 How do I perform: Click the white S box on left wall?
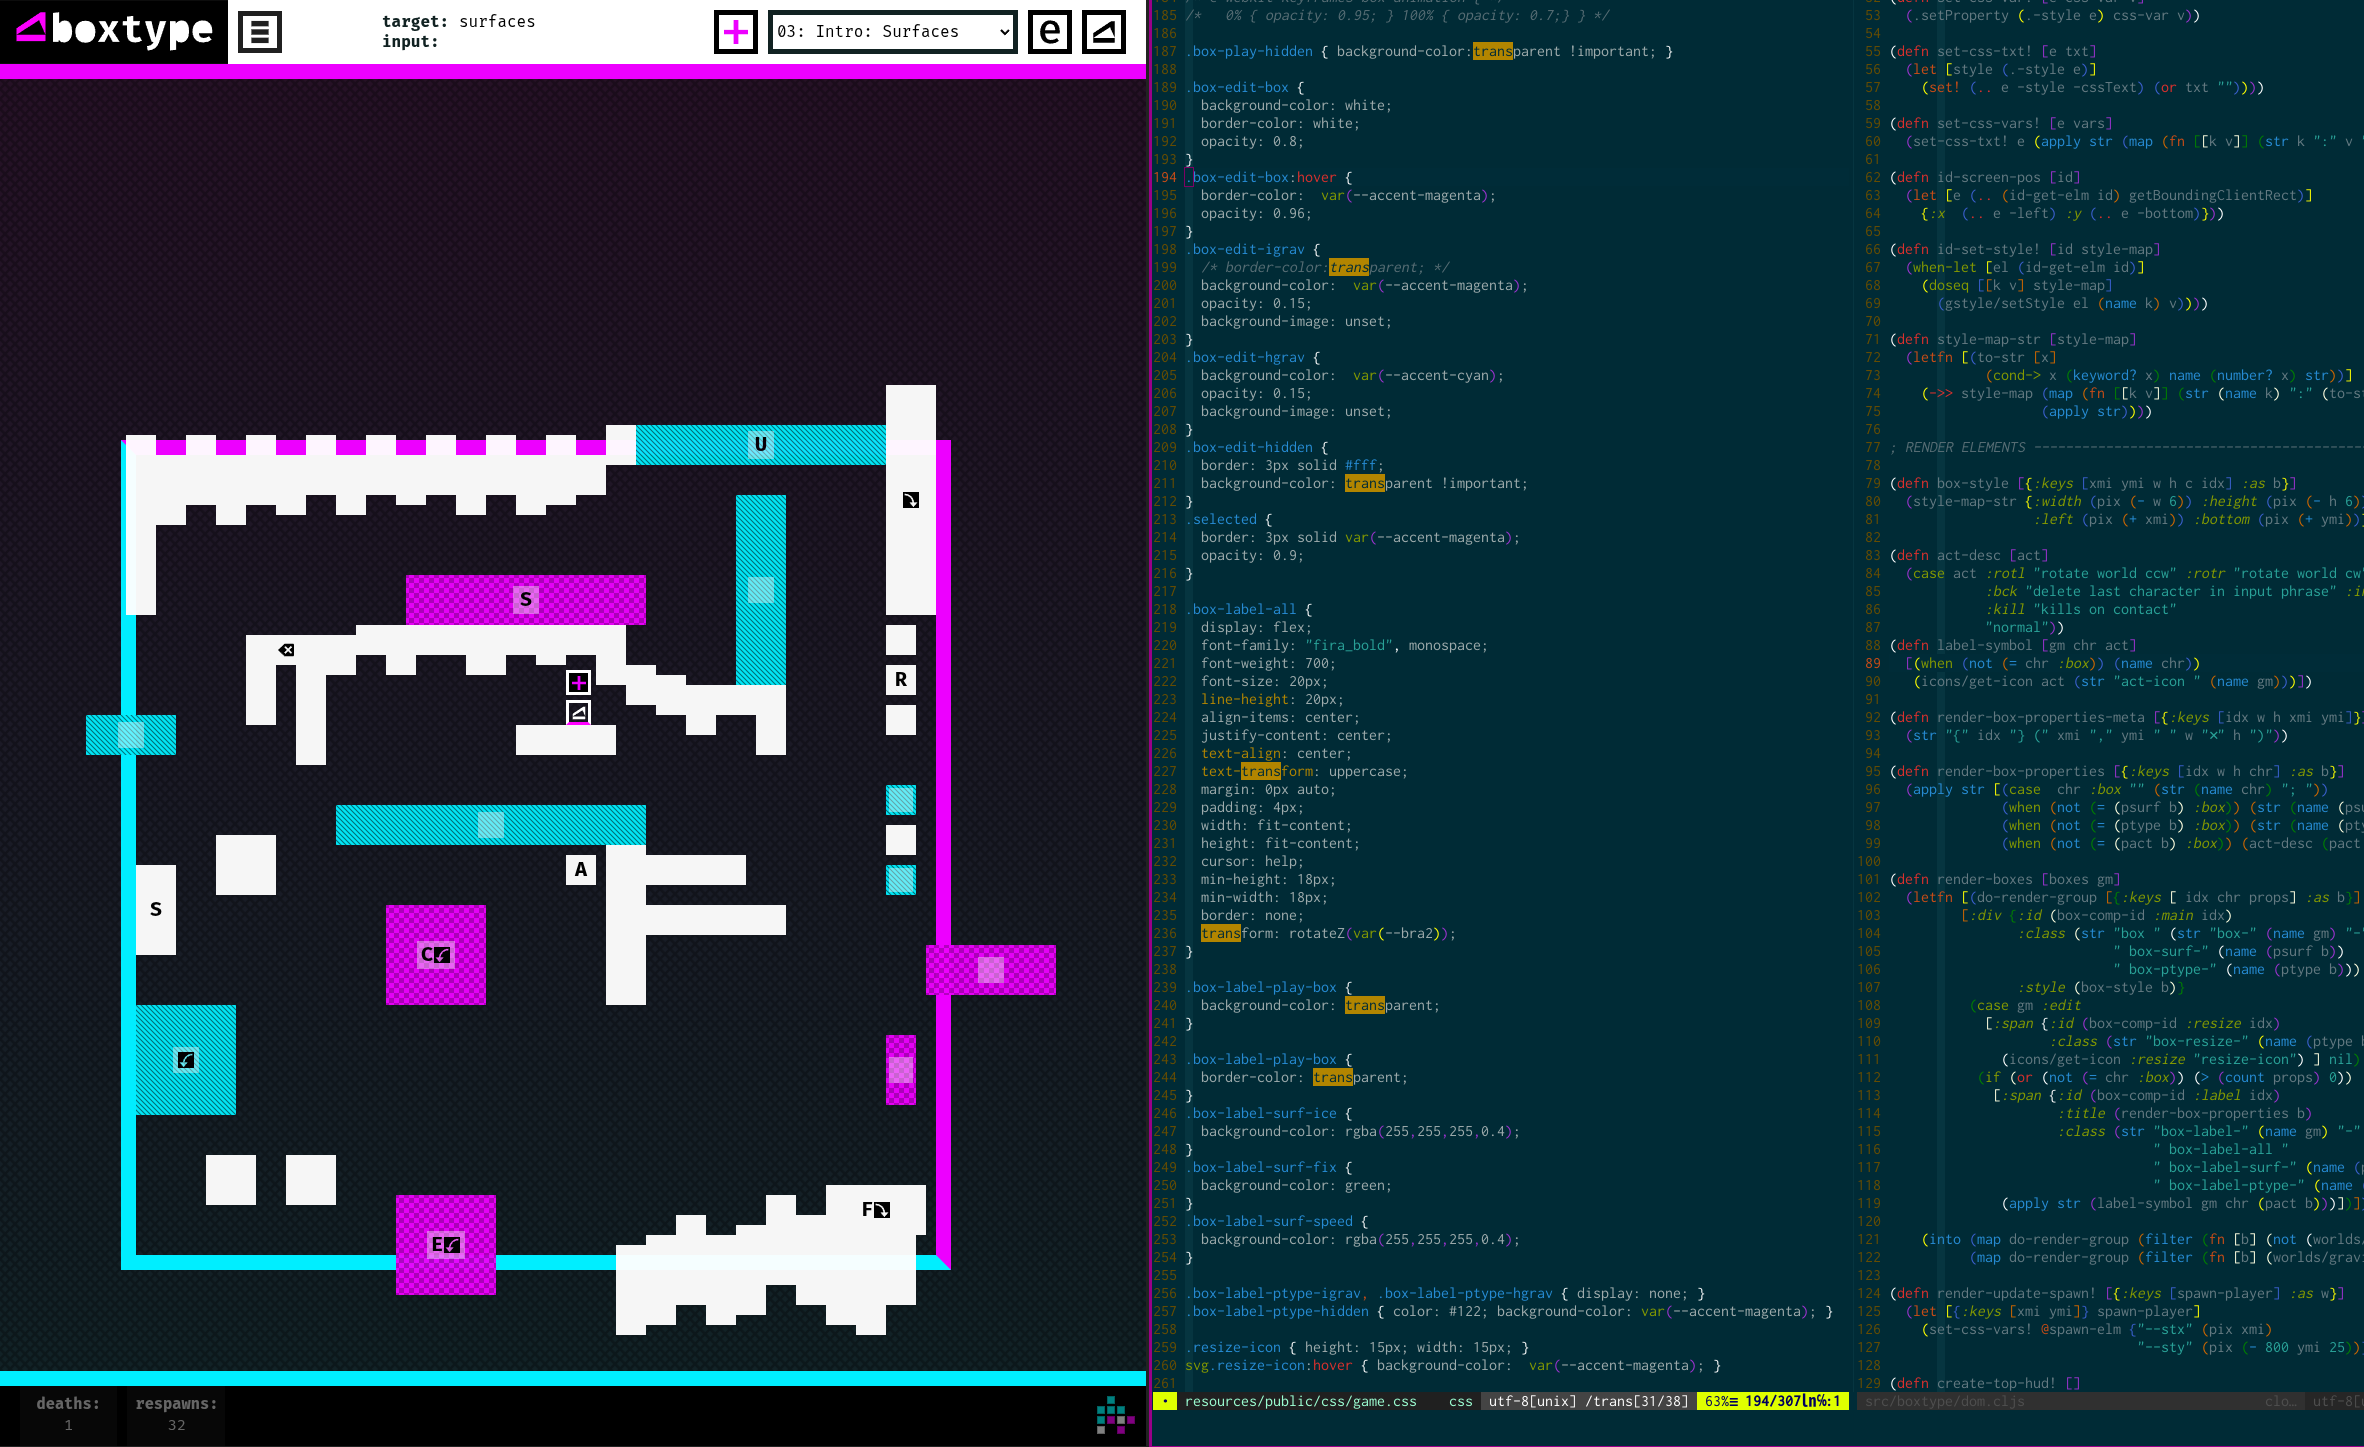pyautogui.click(x=156, y=910)
